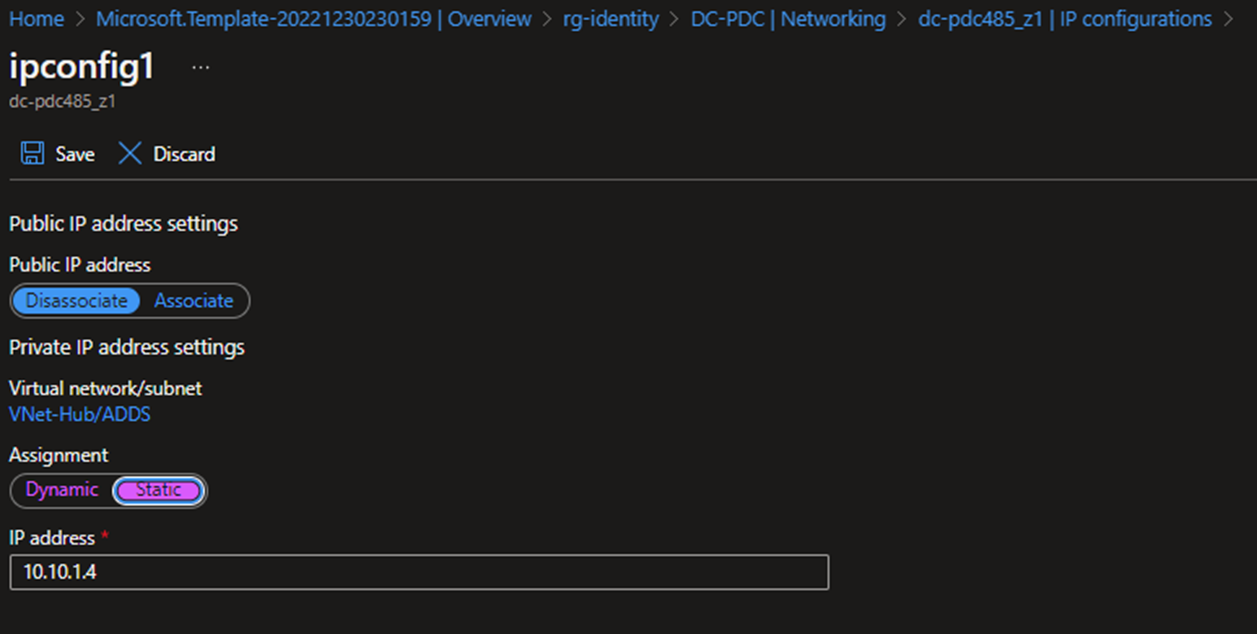Image resolution: width=1257 pixels, height=634 pixels.
Task: Return to dc-pdc485_z1 IP configurations breadcrumb
Action: (1064, 19)
